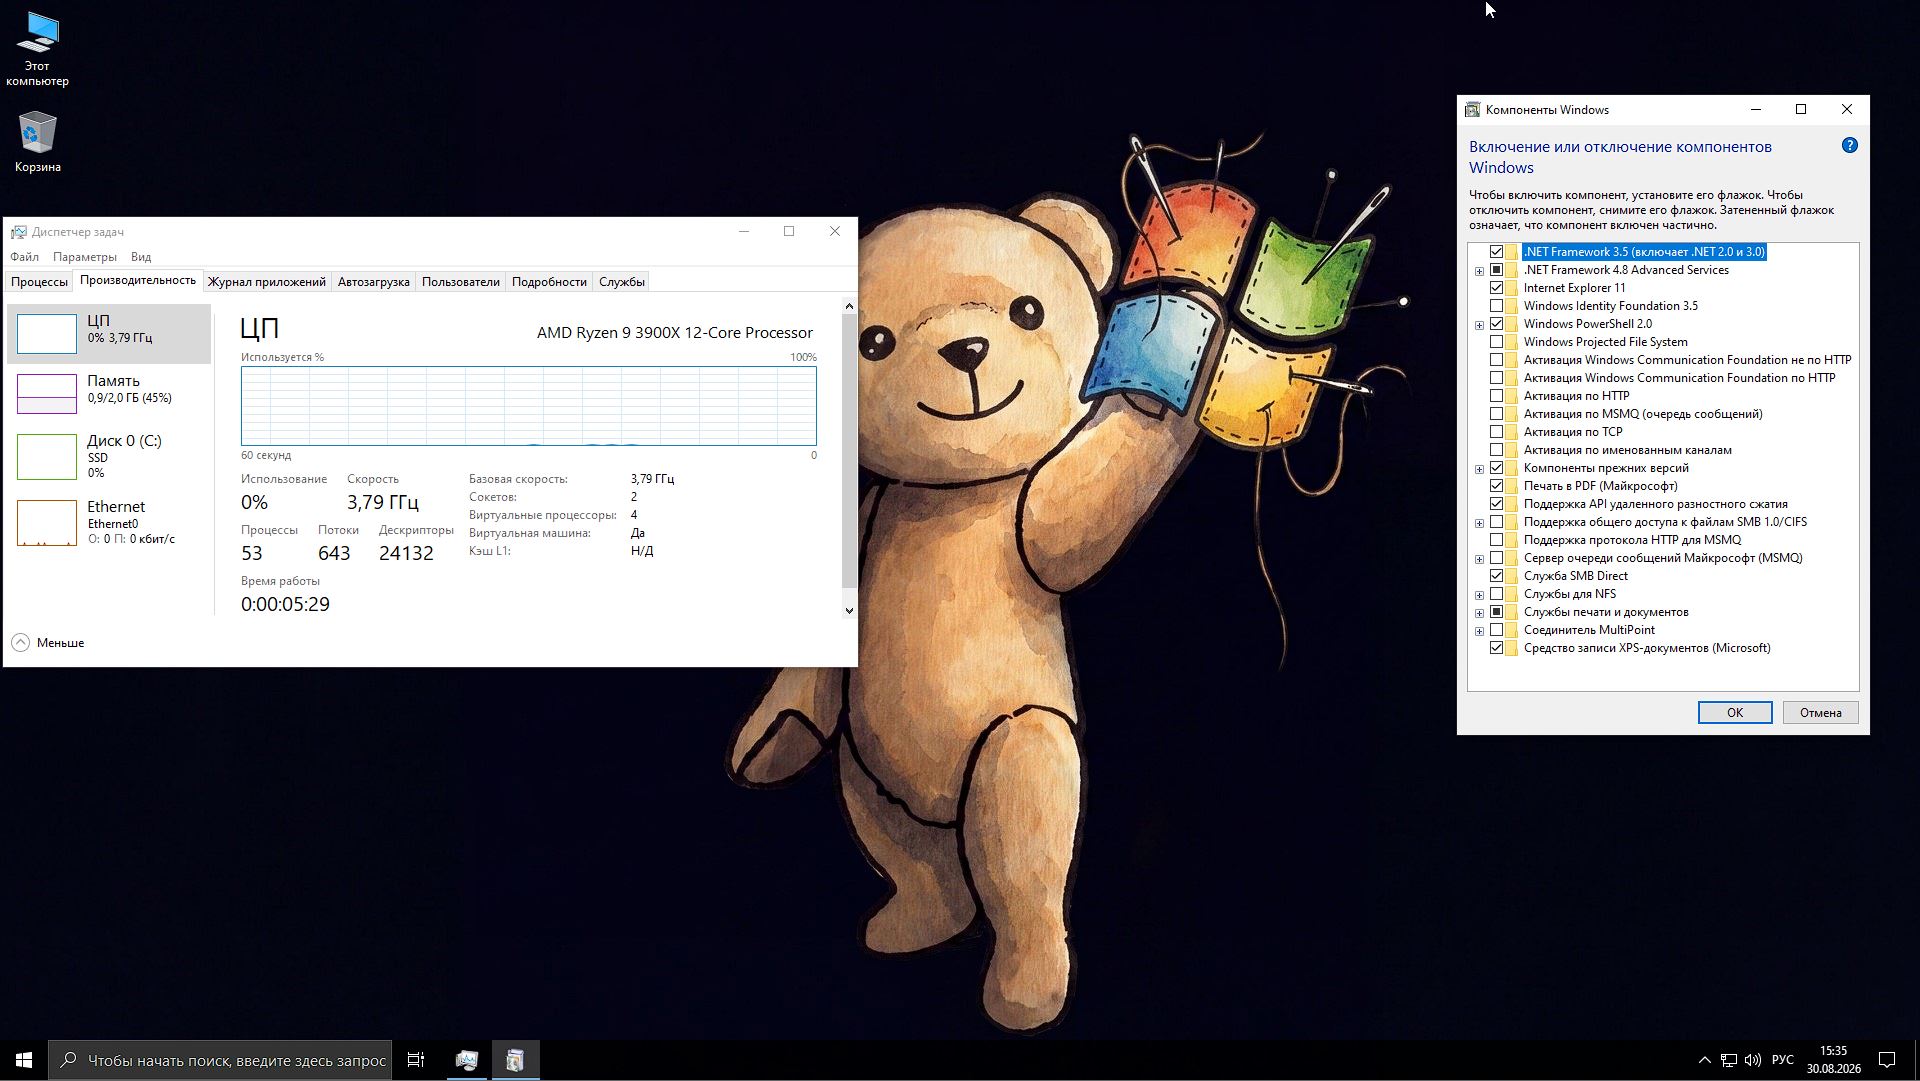The image size is (1920, 1081).
Task: Click the CPU usage graph
Action: coord(529,406)
